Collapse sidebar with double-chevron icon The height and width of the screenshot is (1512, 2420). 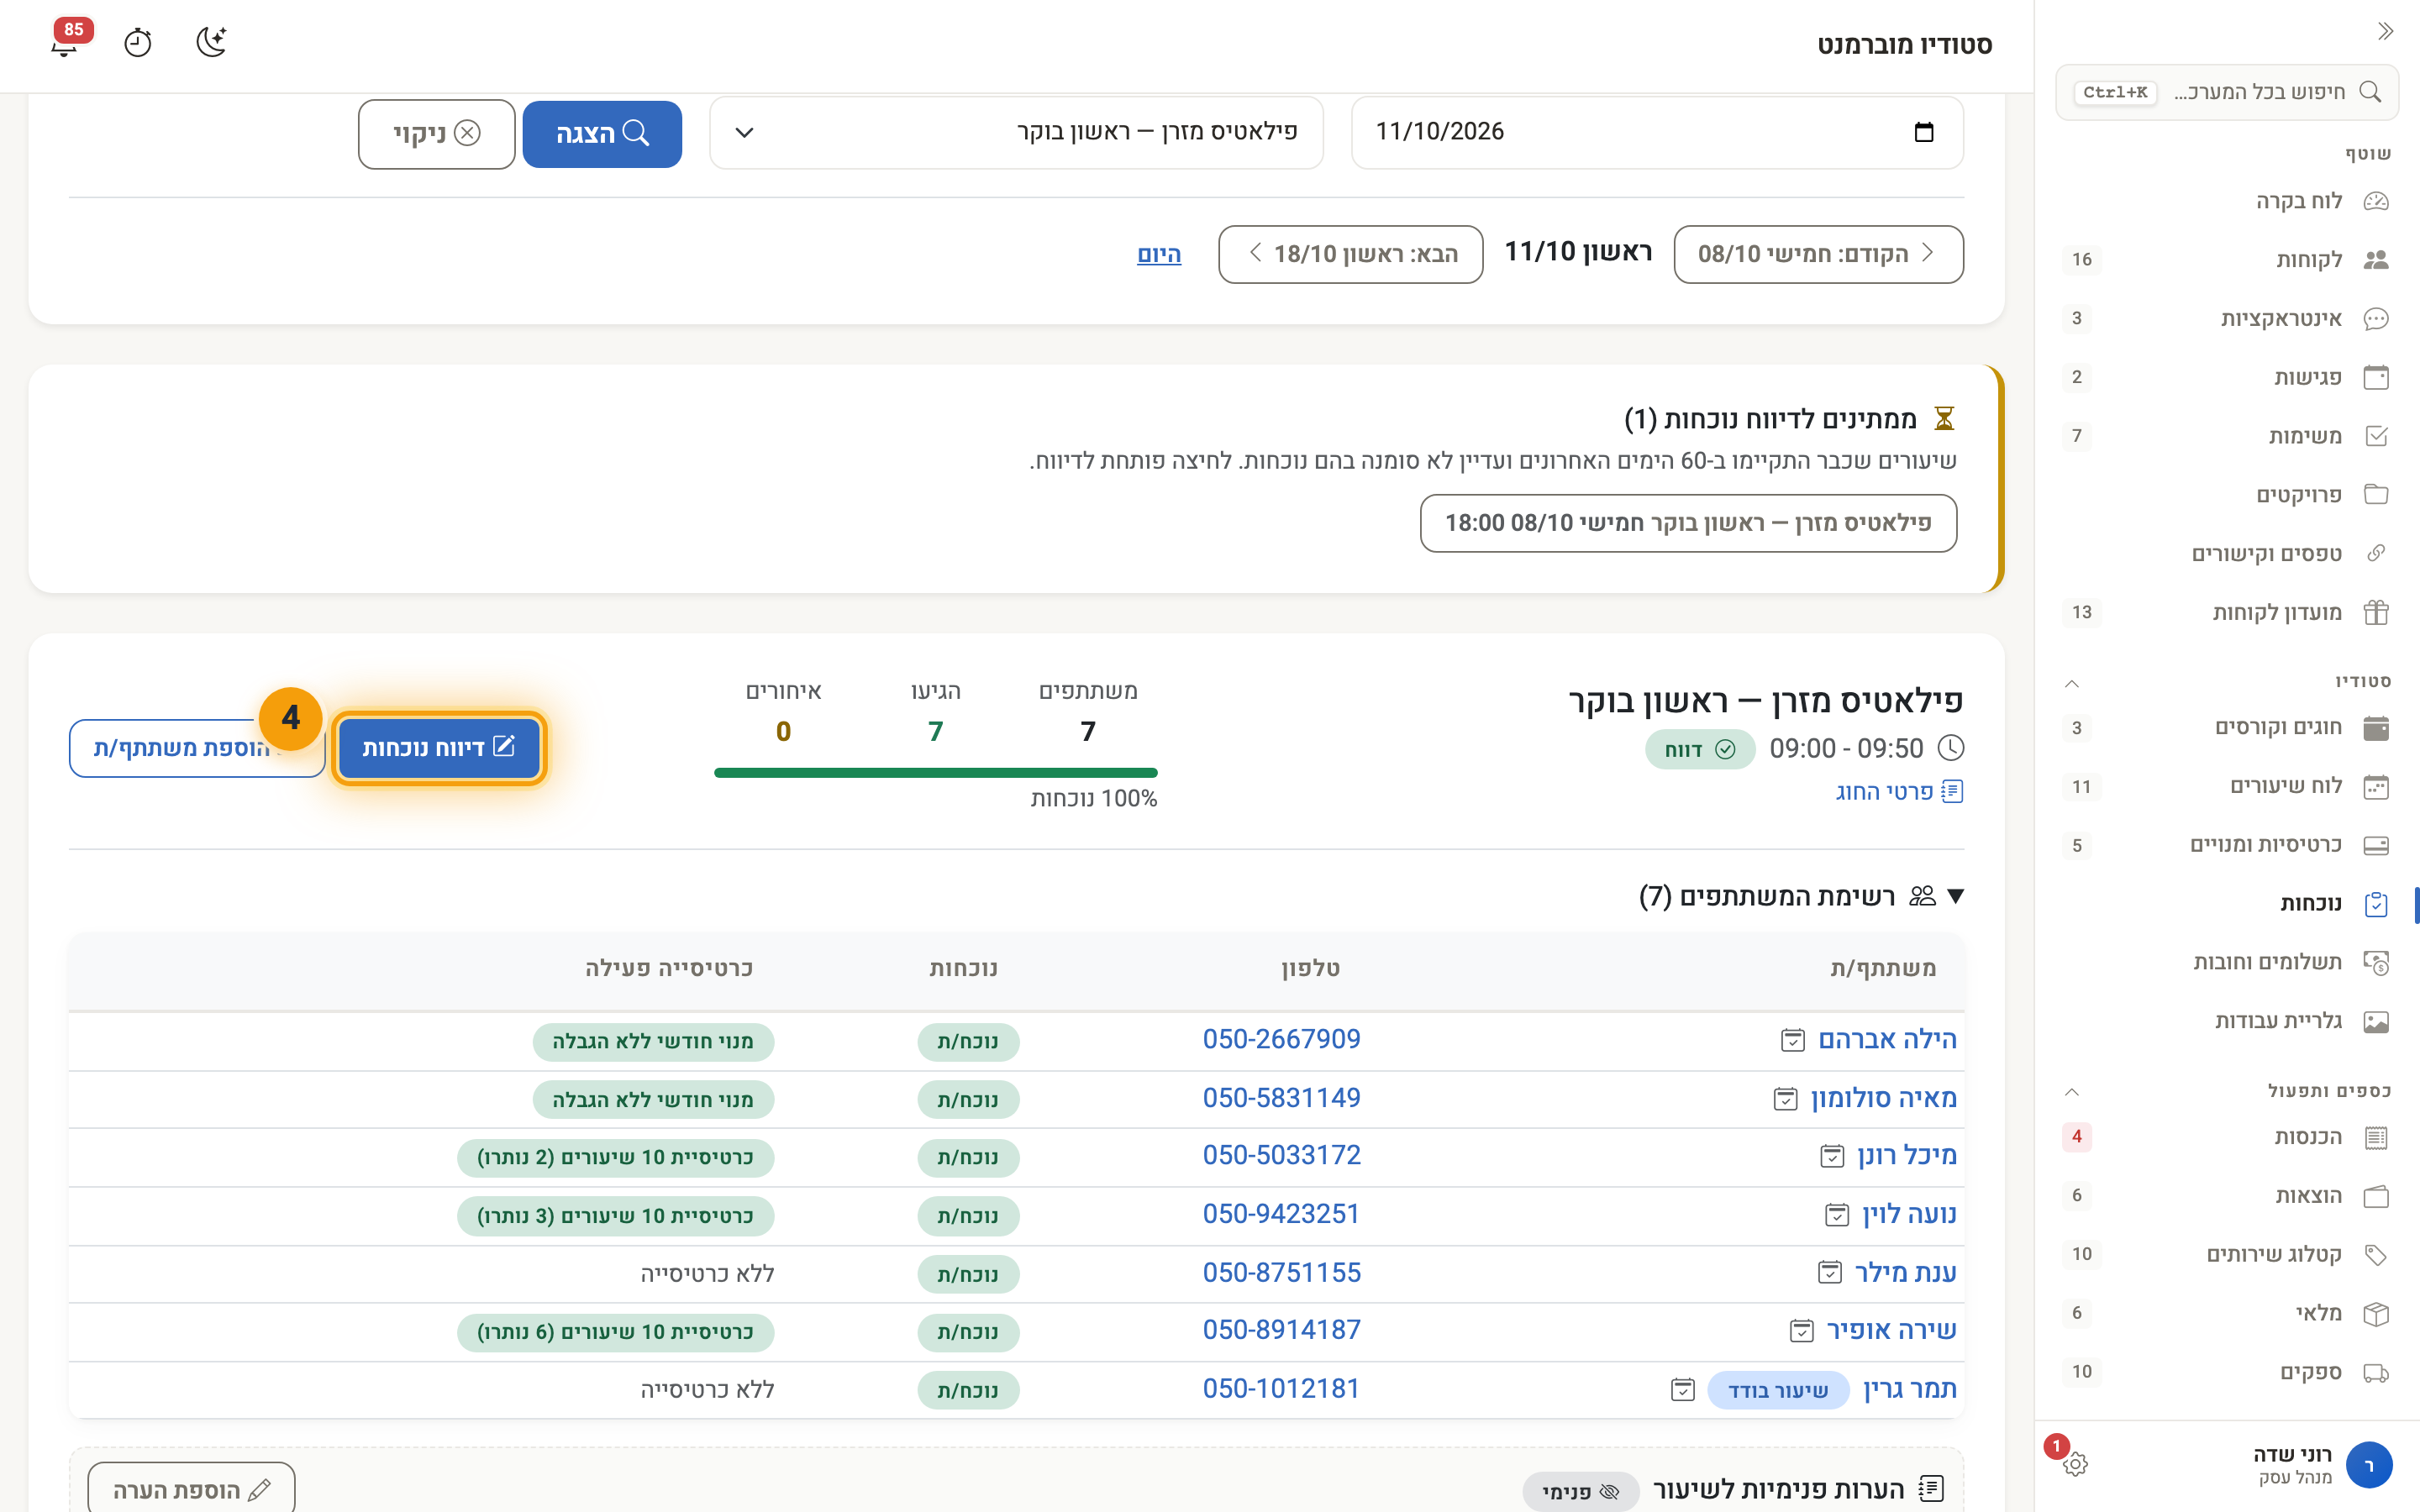[2385, 32]
